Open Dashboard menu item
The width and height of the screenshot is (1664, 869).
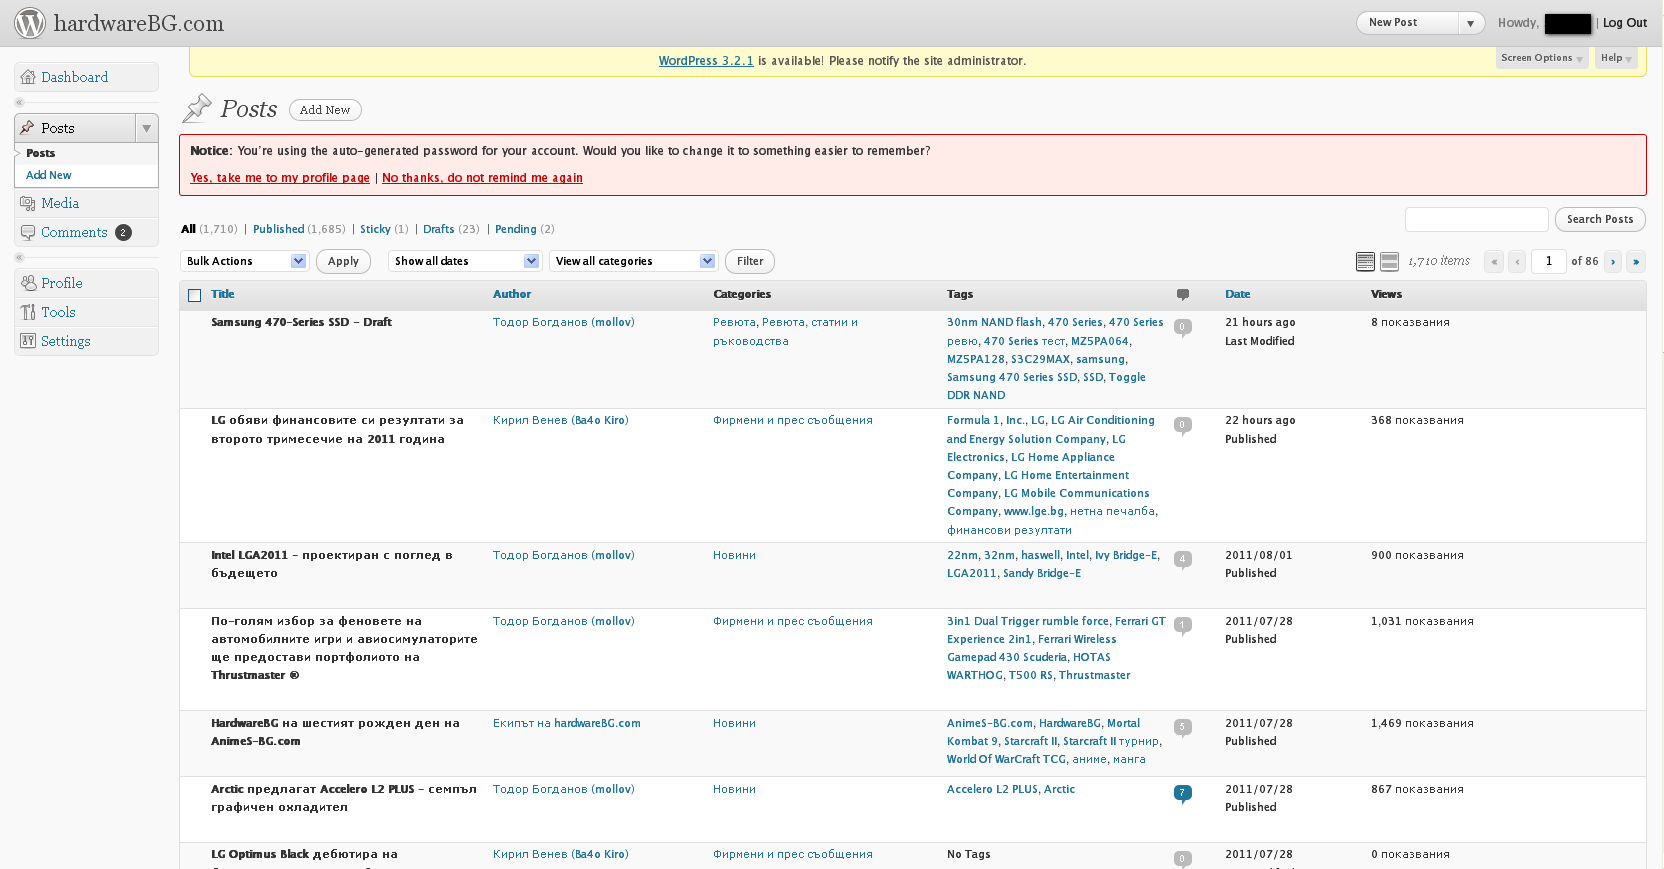tap(74, 77)
